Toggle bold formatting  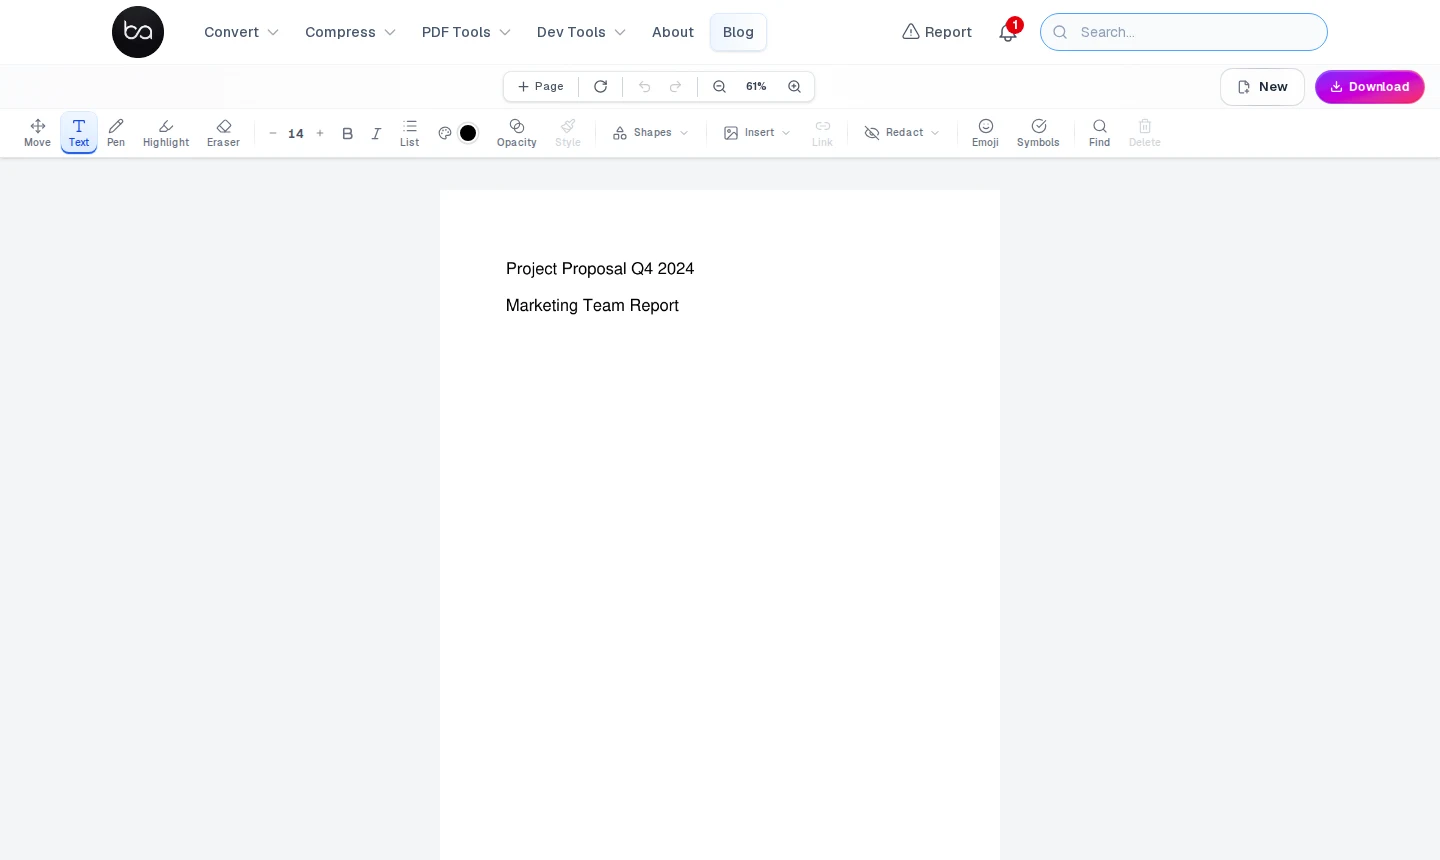[x=348, y=133]
